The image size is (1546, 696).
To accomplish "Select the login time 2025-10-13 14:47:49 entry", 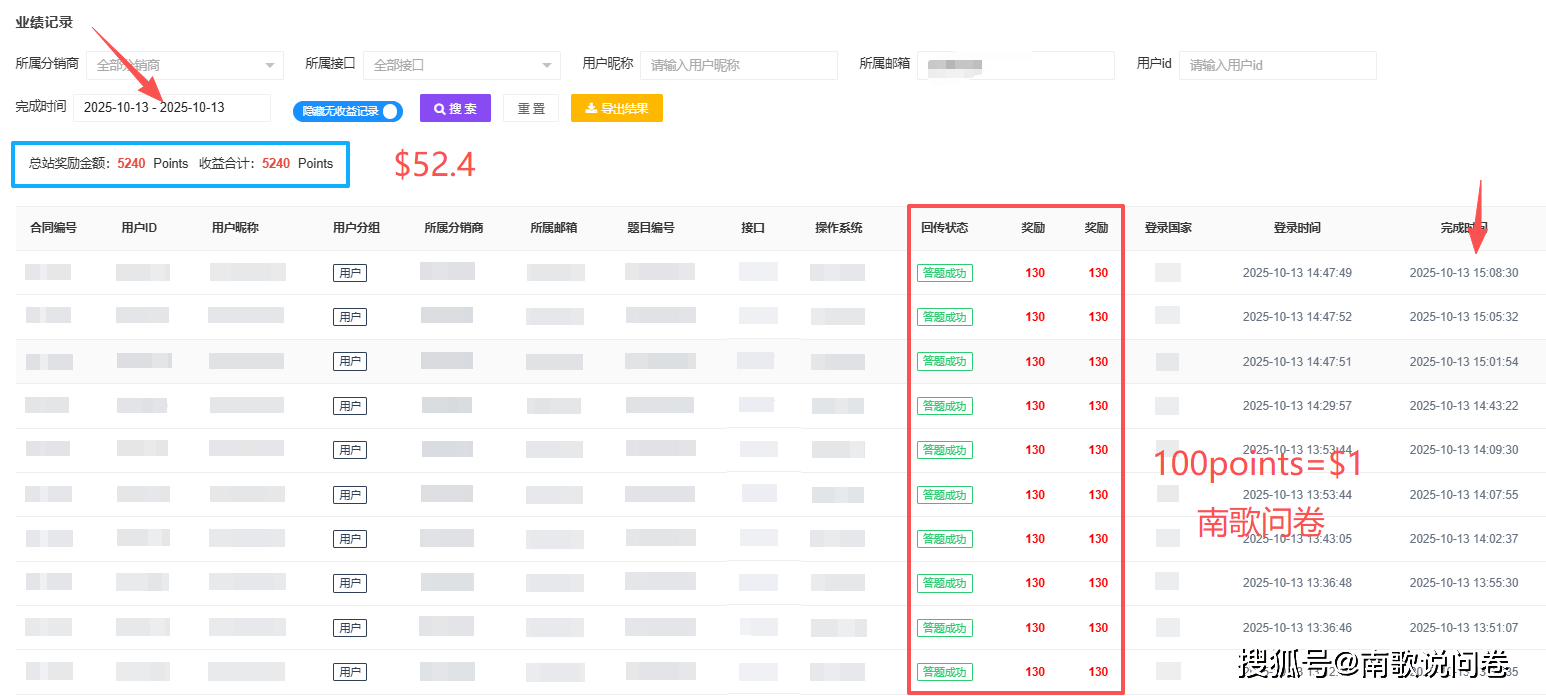I will tap(1298, 272).
